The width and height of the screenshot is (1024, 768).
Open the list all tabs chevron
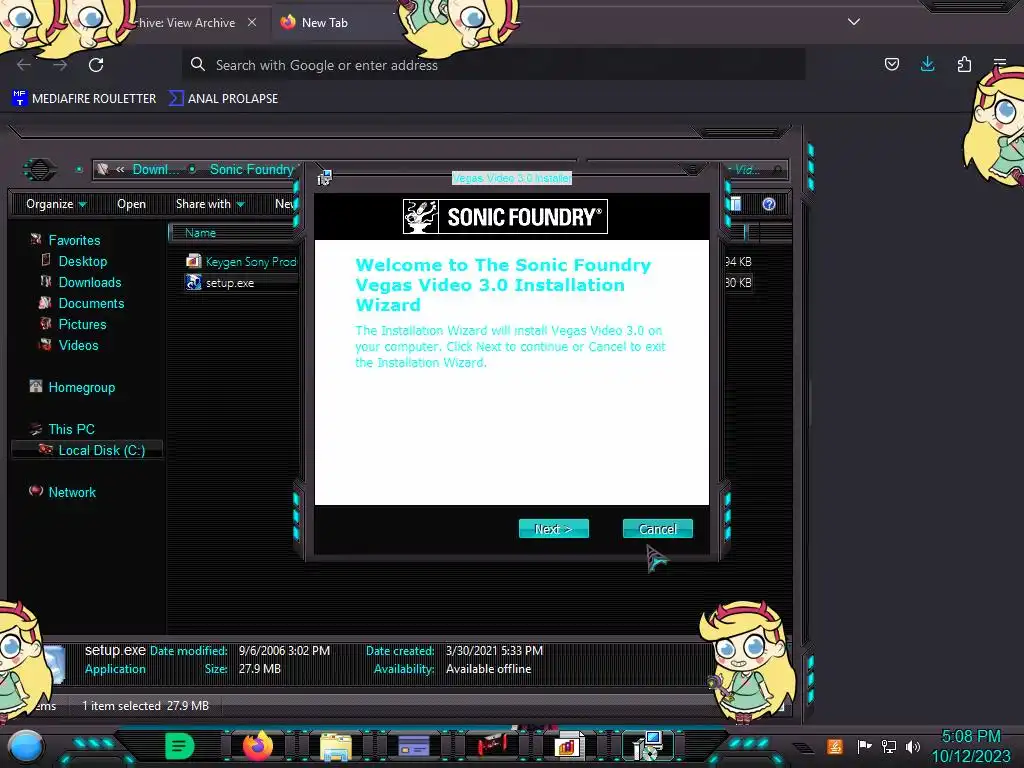[854, 22]
